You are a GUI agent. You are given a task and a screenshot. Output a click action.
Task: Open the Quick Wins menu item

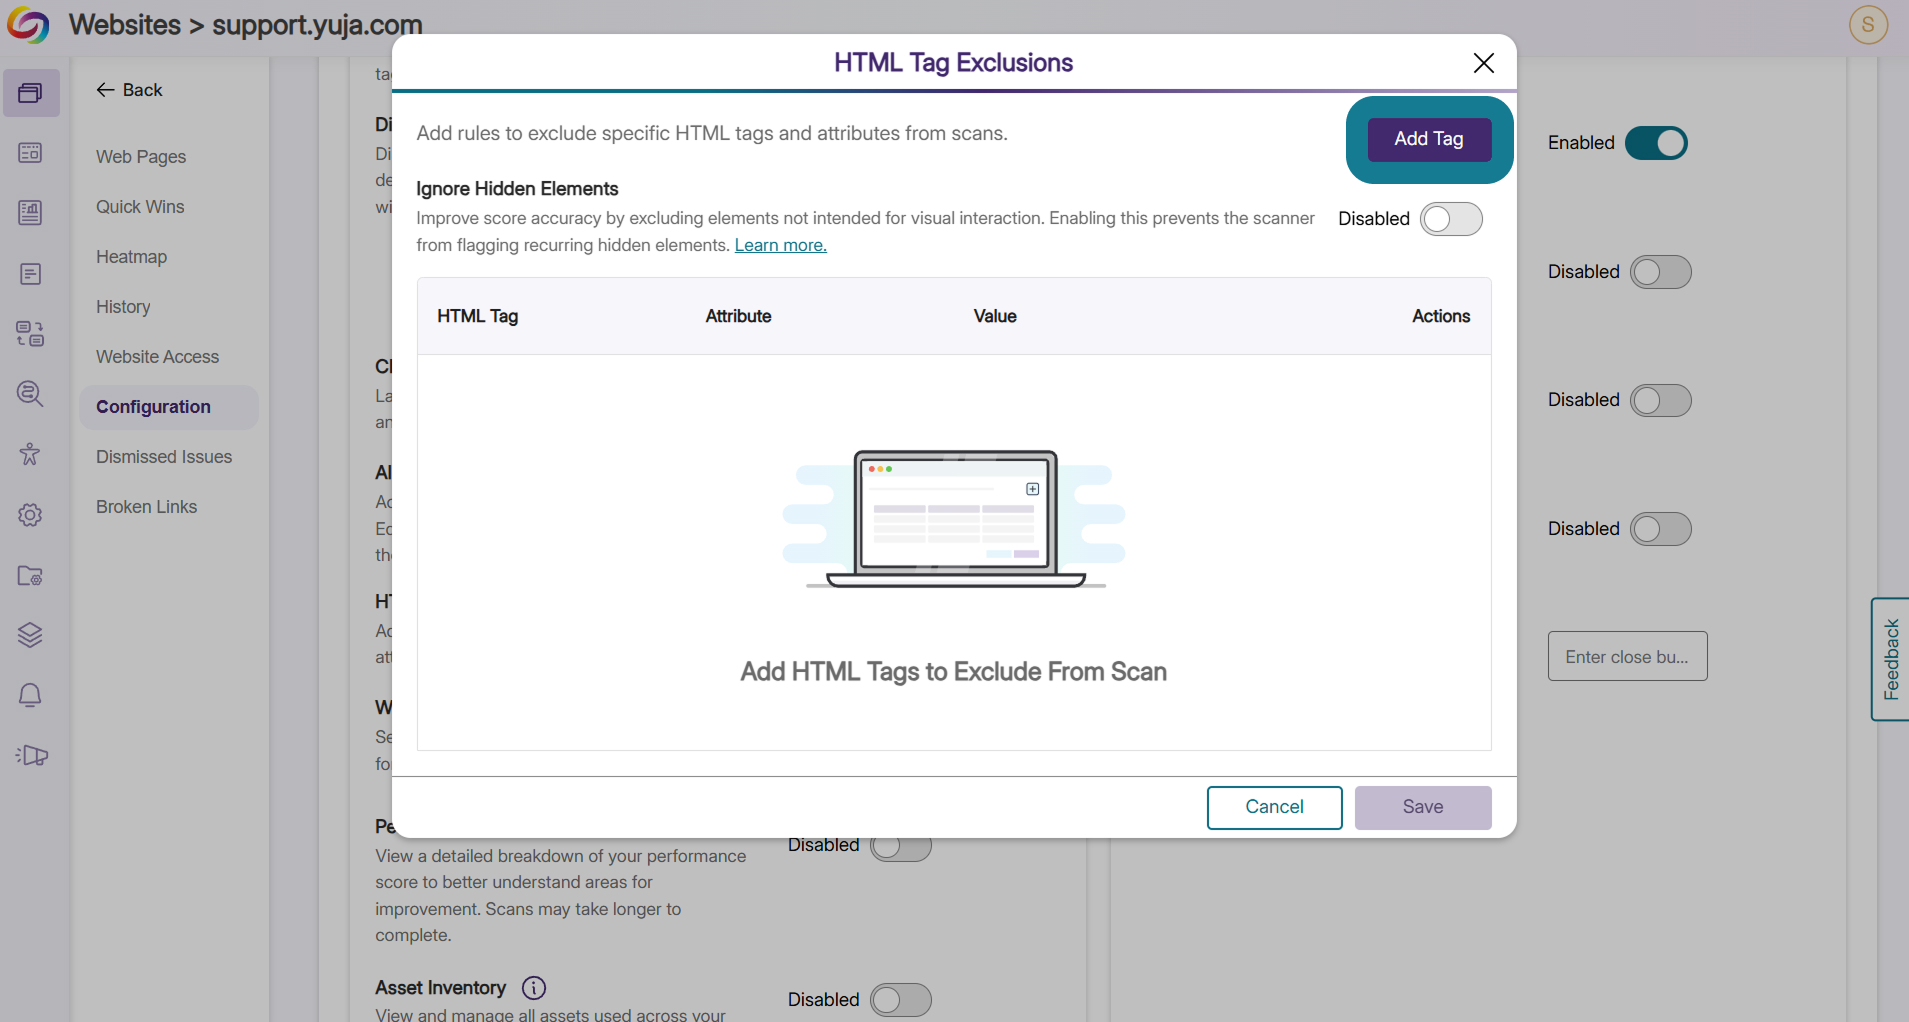(140, 207)
